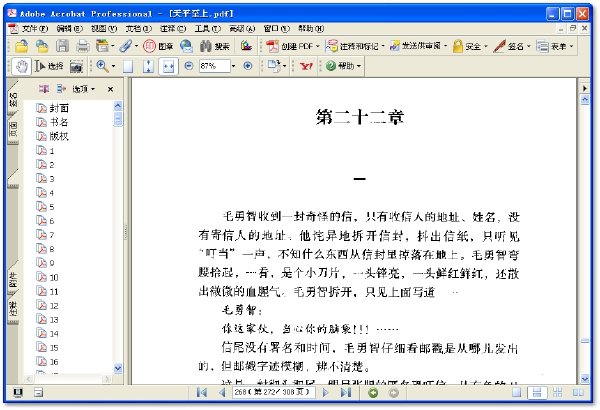Go to the first page button
600x410 pixels.
pos(202,392)
